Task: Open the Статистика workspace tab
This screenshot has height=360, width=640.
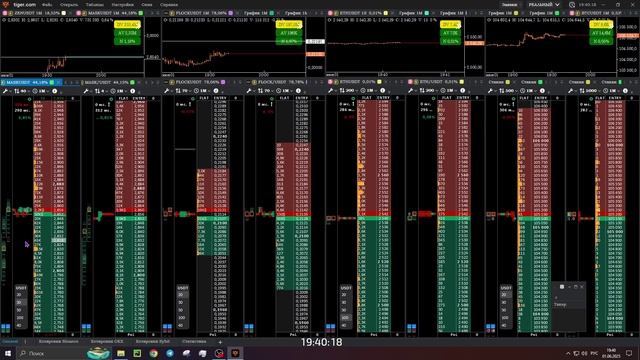Action: tap(194, 342)
